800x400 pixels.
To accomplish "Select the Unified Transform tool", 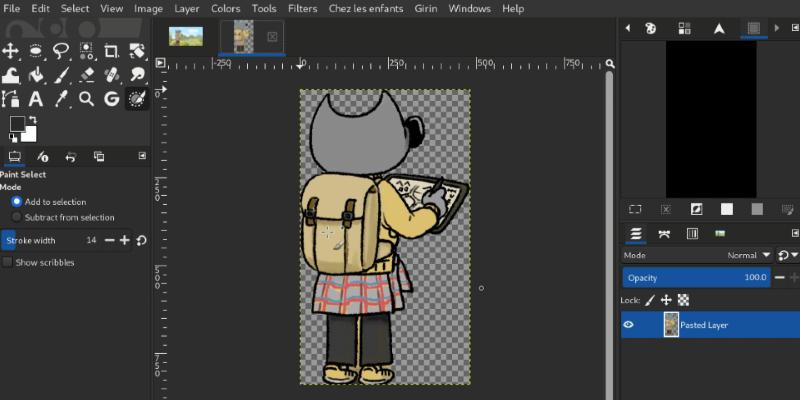I will pyautogui.click(x=137, y=51).
